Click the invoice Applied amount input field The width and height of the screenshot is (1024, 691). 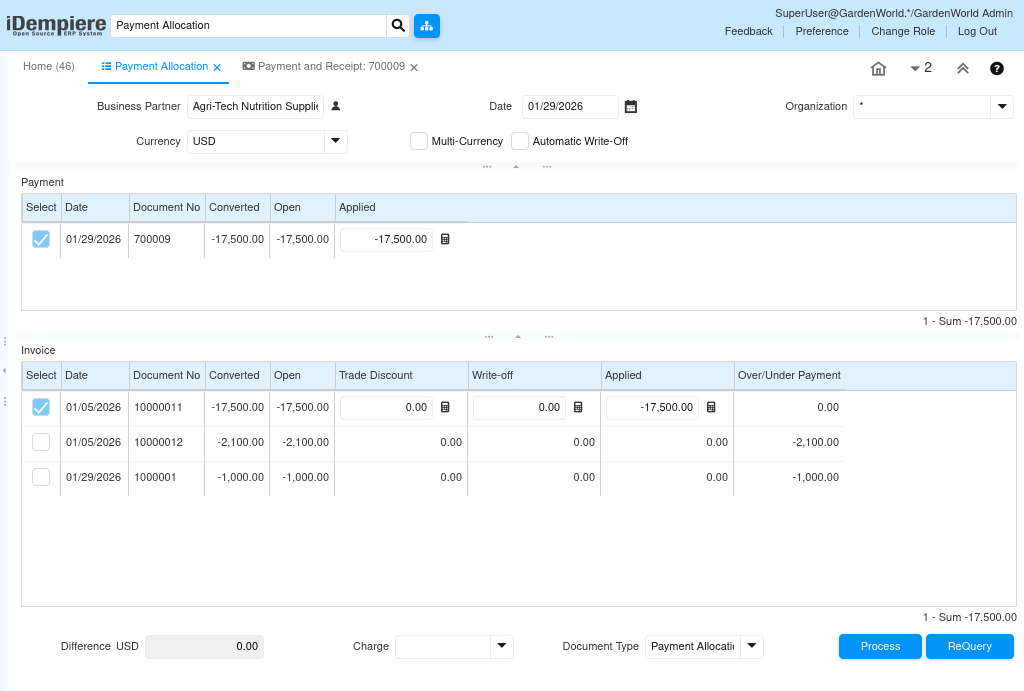click(652, 408)
